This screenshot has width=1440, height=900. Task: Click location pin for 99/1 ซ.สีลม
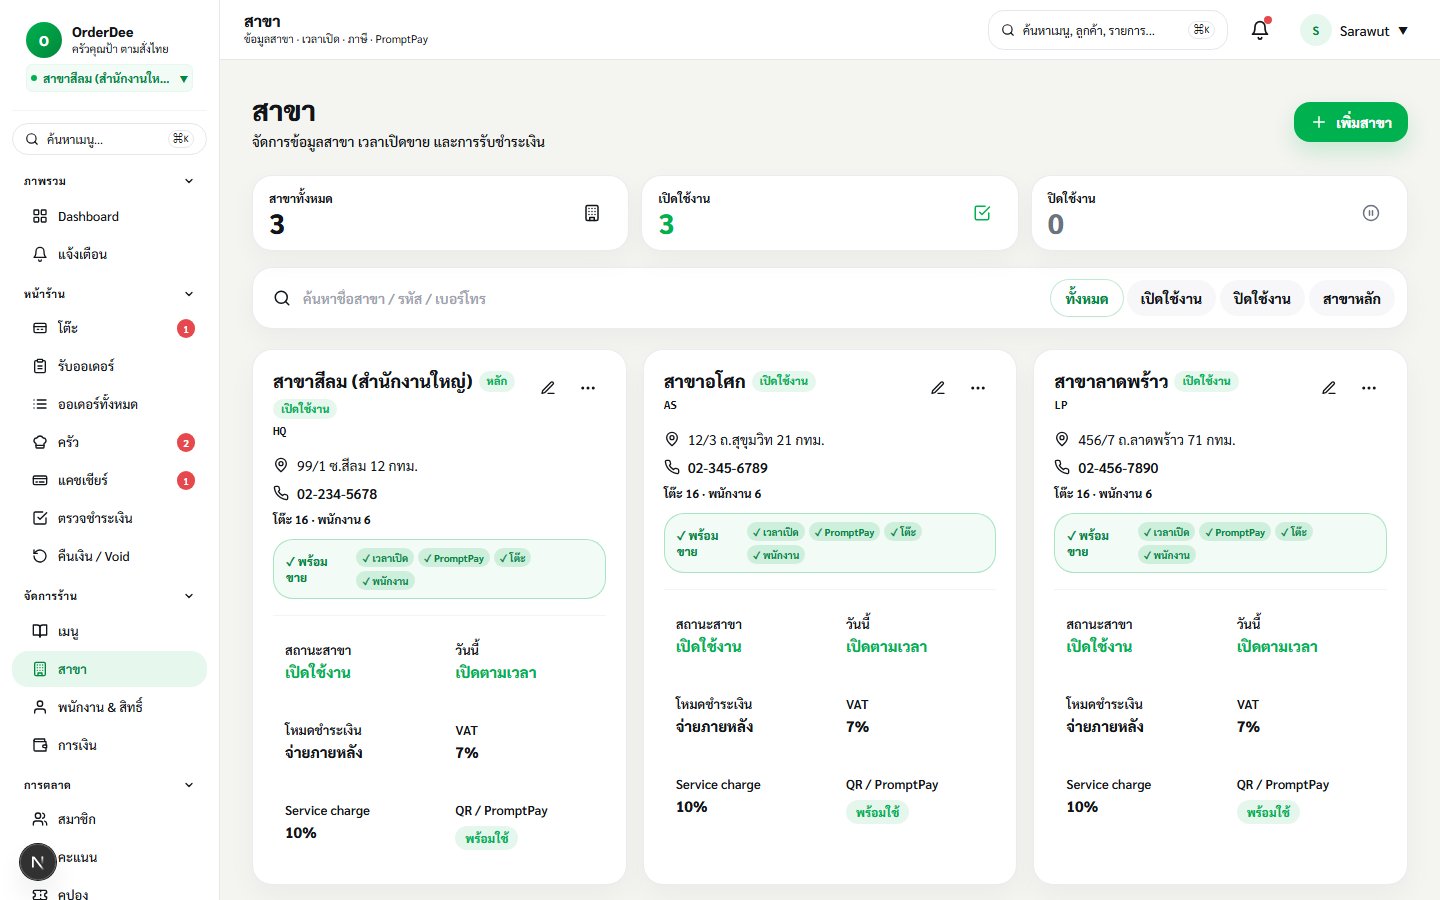click(x=281, y=465)
